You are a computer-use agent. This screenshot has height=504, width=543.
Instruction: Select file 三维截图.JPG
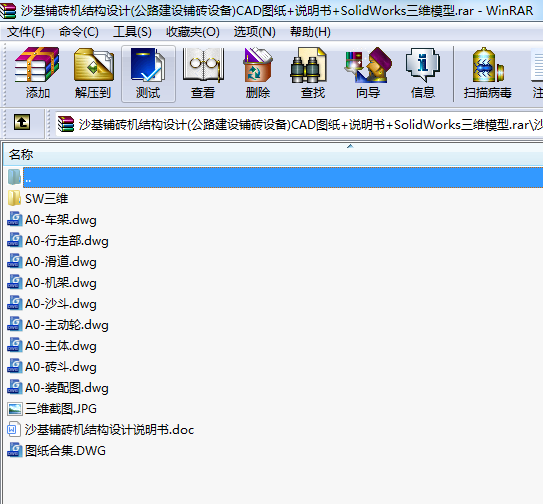[x=61, y=409]
